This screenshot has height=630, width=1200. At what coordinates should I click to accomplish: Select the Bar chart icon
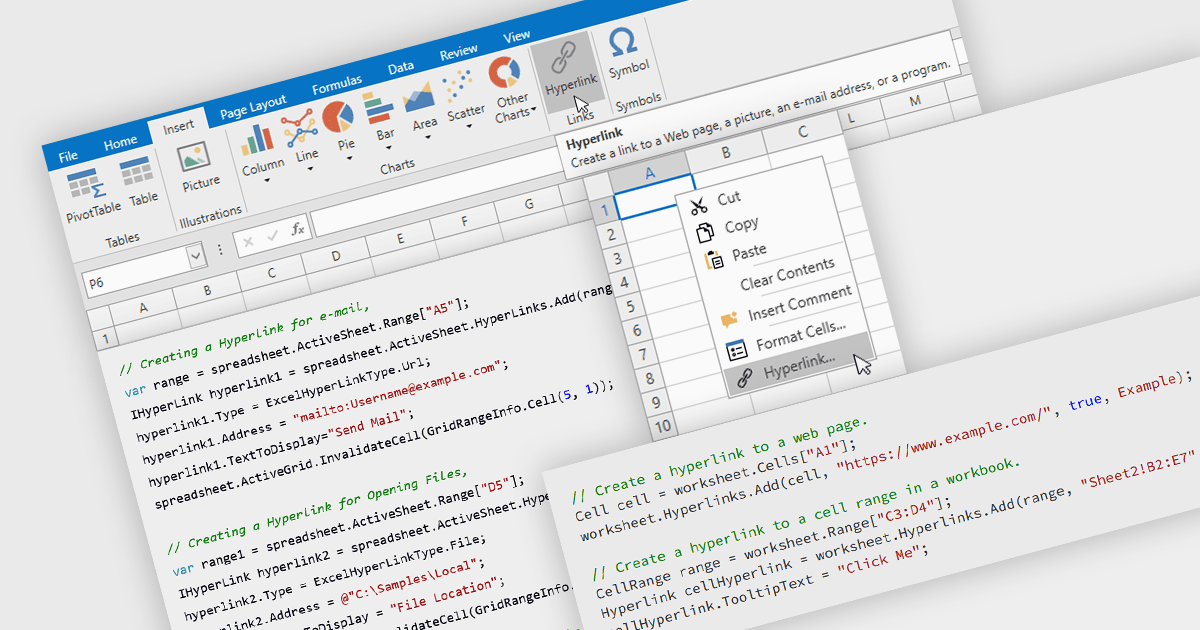coord(378,108)
